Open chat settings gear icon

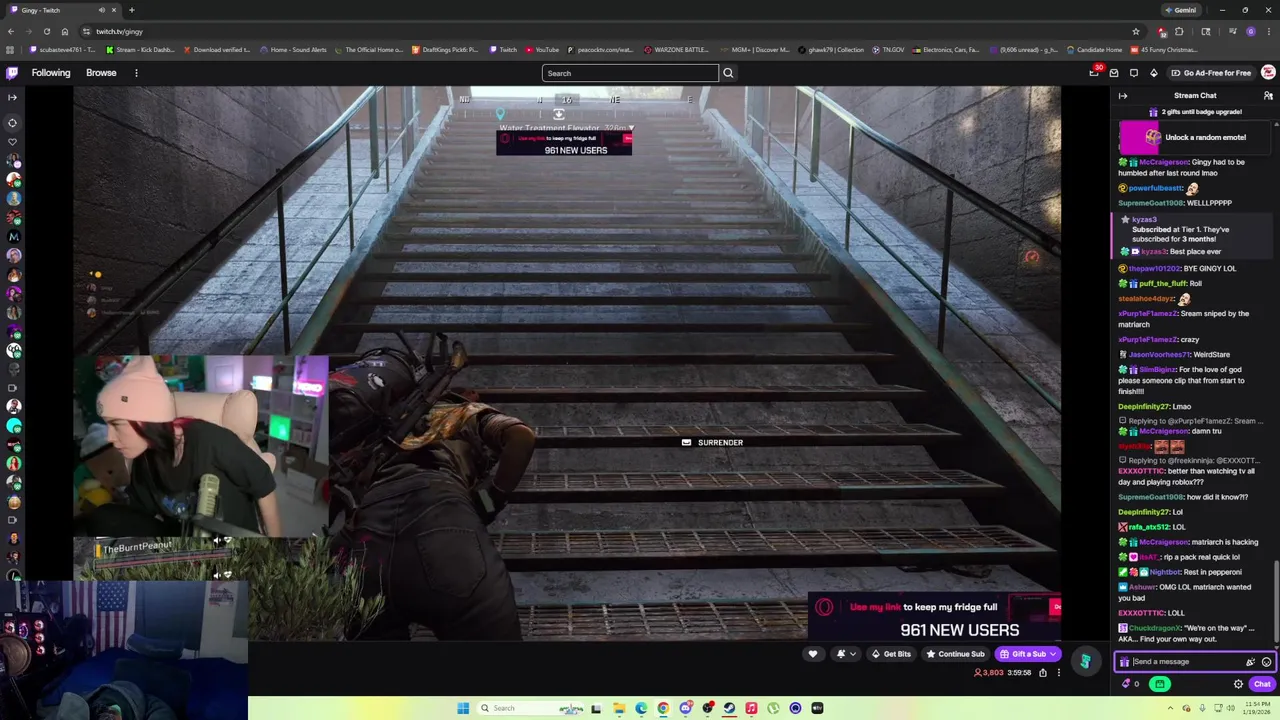pos(1238,684)
